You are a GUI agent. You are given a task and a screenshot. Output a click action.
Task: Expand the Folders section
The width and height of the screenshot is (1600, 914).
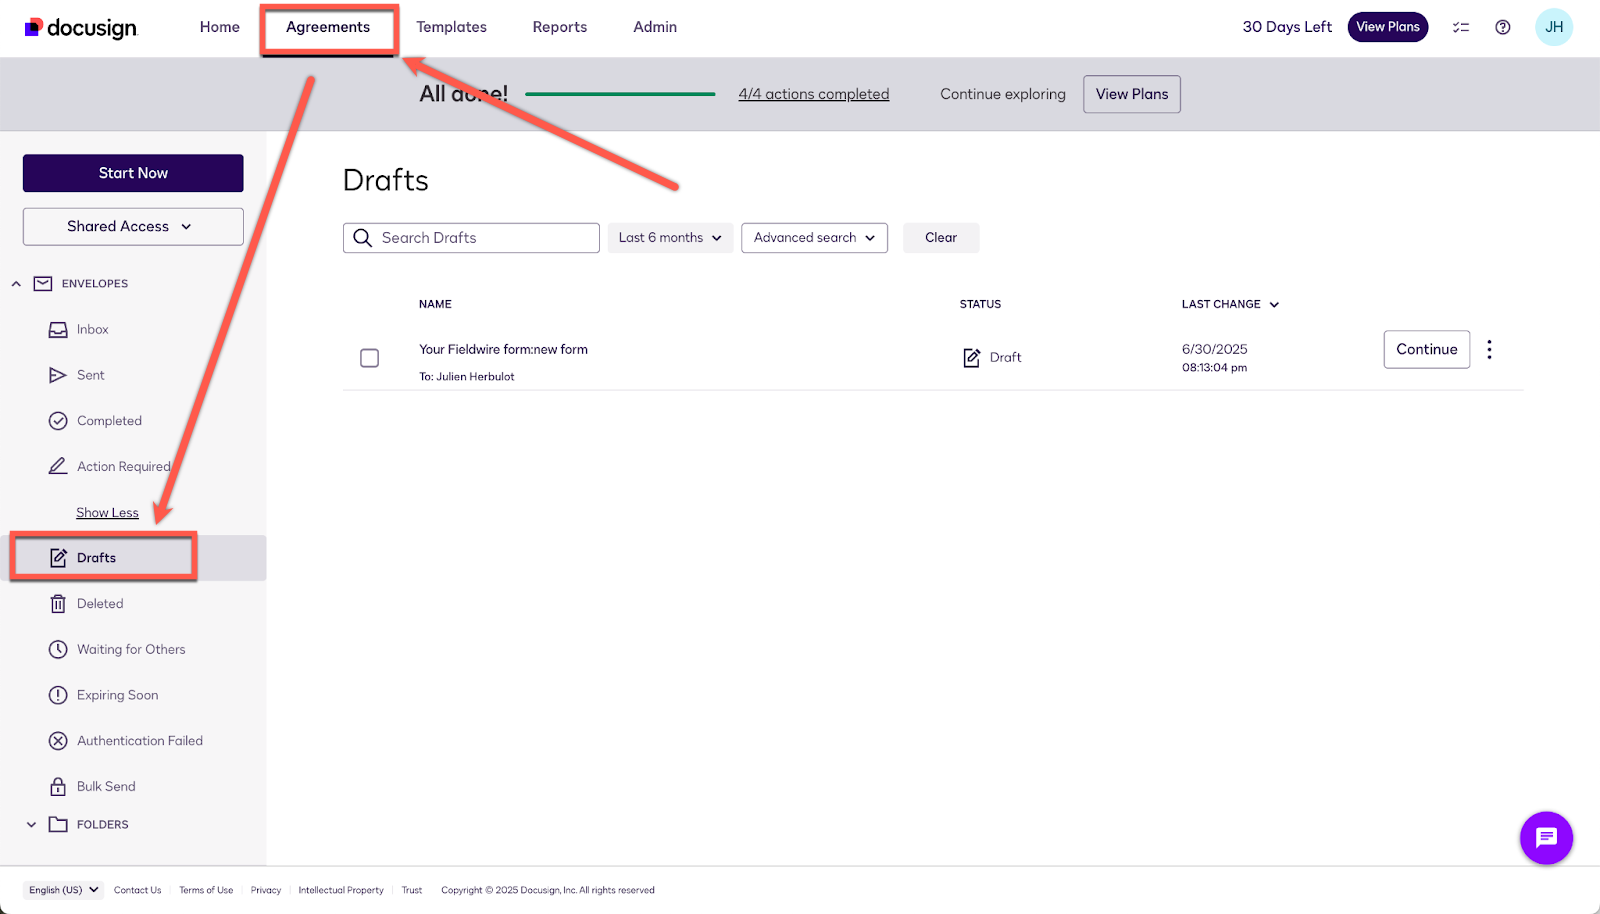click(x=31, y=825)
